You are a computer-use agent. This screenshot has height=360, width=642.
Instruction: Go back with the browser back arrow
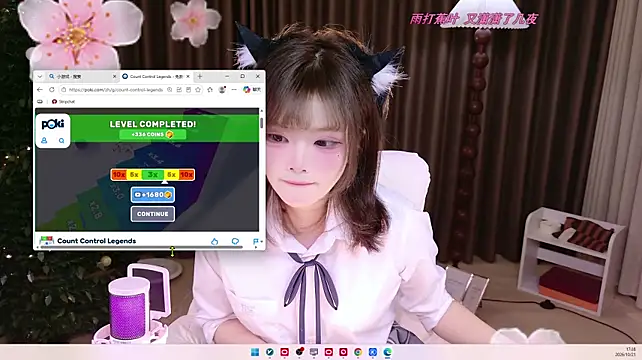40,89
